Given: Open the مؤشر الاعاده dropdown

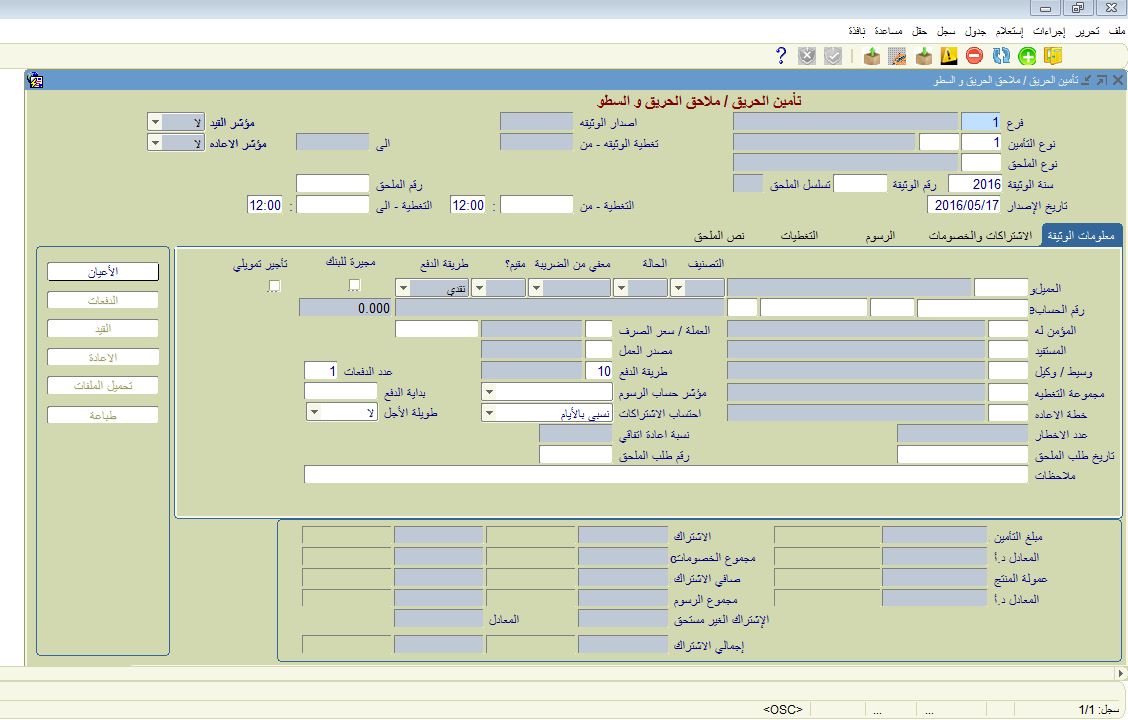Looking at the screenshot, I should 155,143.
